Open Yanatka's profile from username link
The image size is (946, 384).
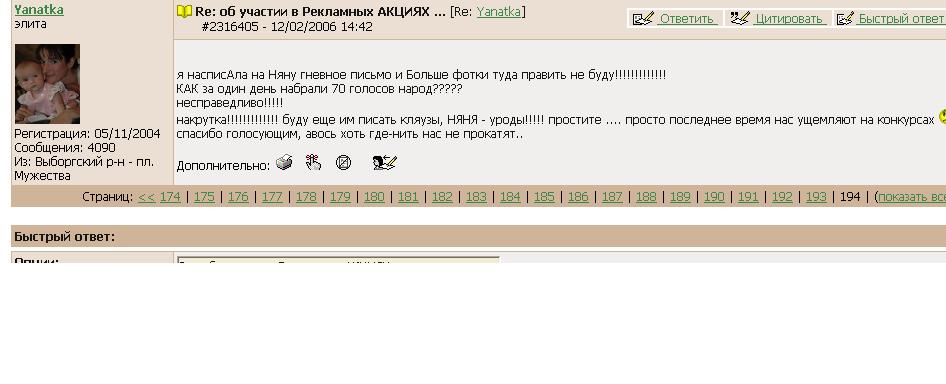[x=39, y=10]
